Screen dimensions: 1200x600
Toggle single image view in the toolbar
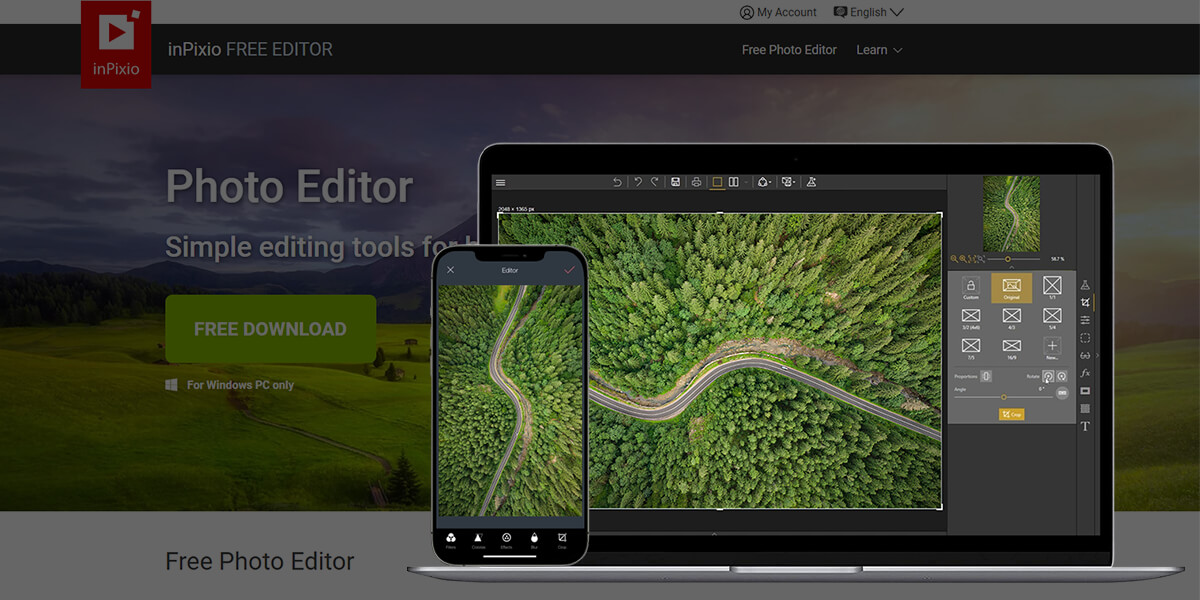pos(720,182)
